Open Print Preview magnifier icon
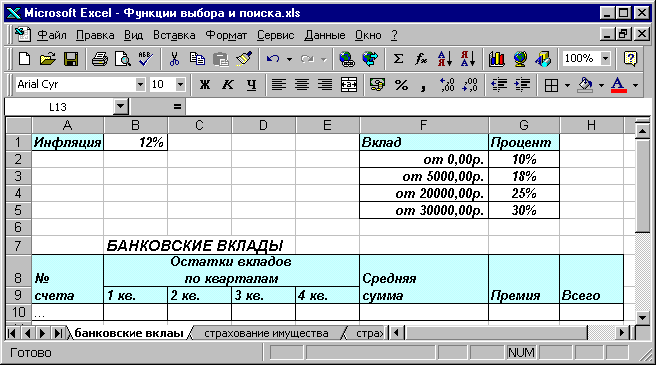The image size is (656, 365). coord(123,59)
